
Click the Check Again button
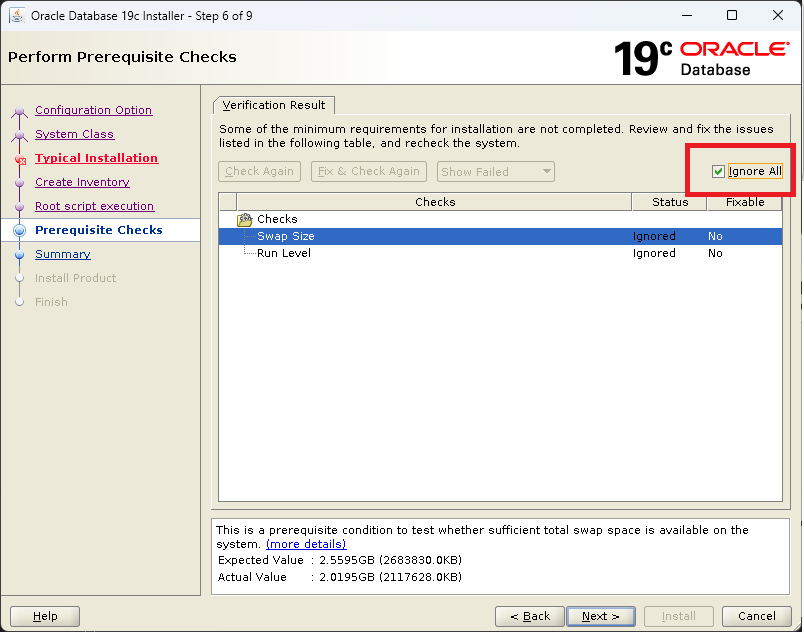259,172
